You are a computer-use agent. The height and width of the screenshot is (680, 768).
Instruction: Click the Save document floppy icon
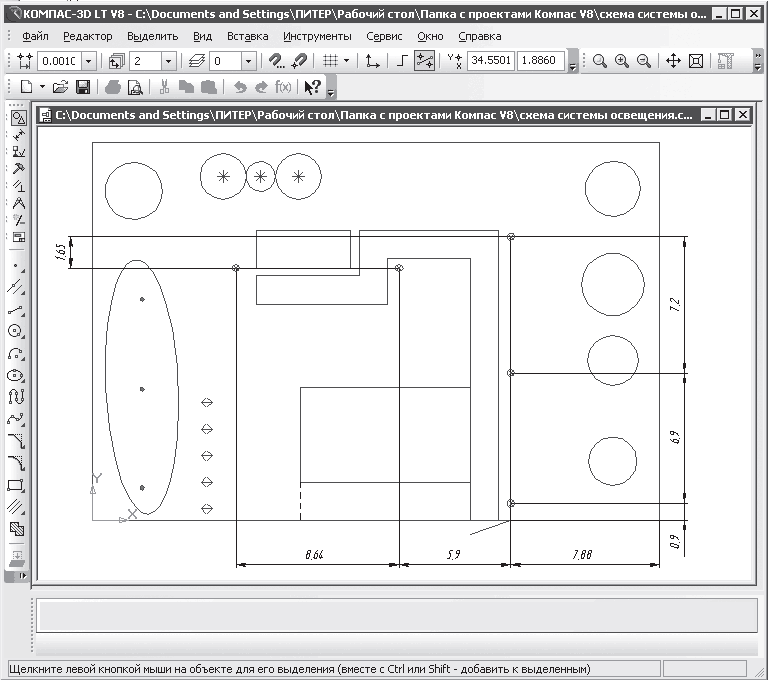click(x=83, y=87)
